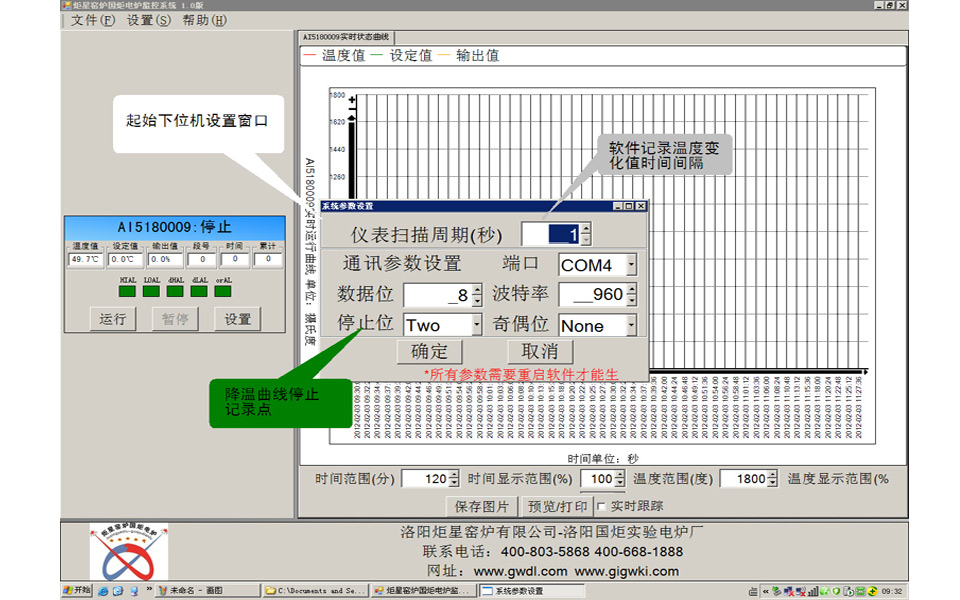Open the 设置(S) menu
960x600 pixels.
pos(148,20)
